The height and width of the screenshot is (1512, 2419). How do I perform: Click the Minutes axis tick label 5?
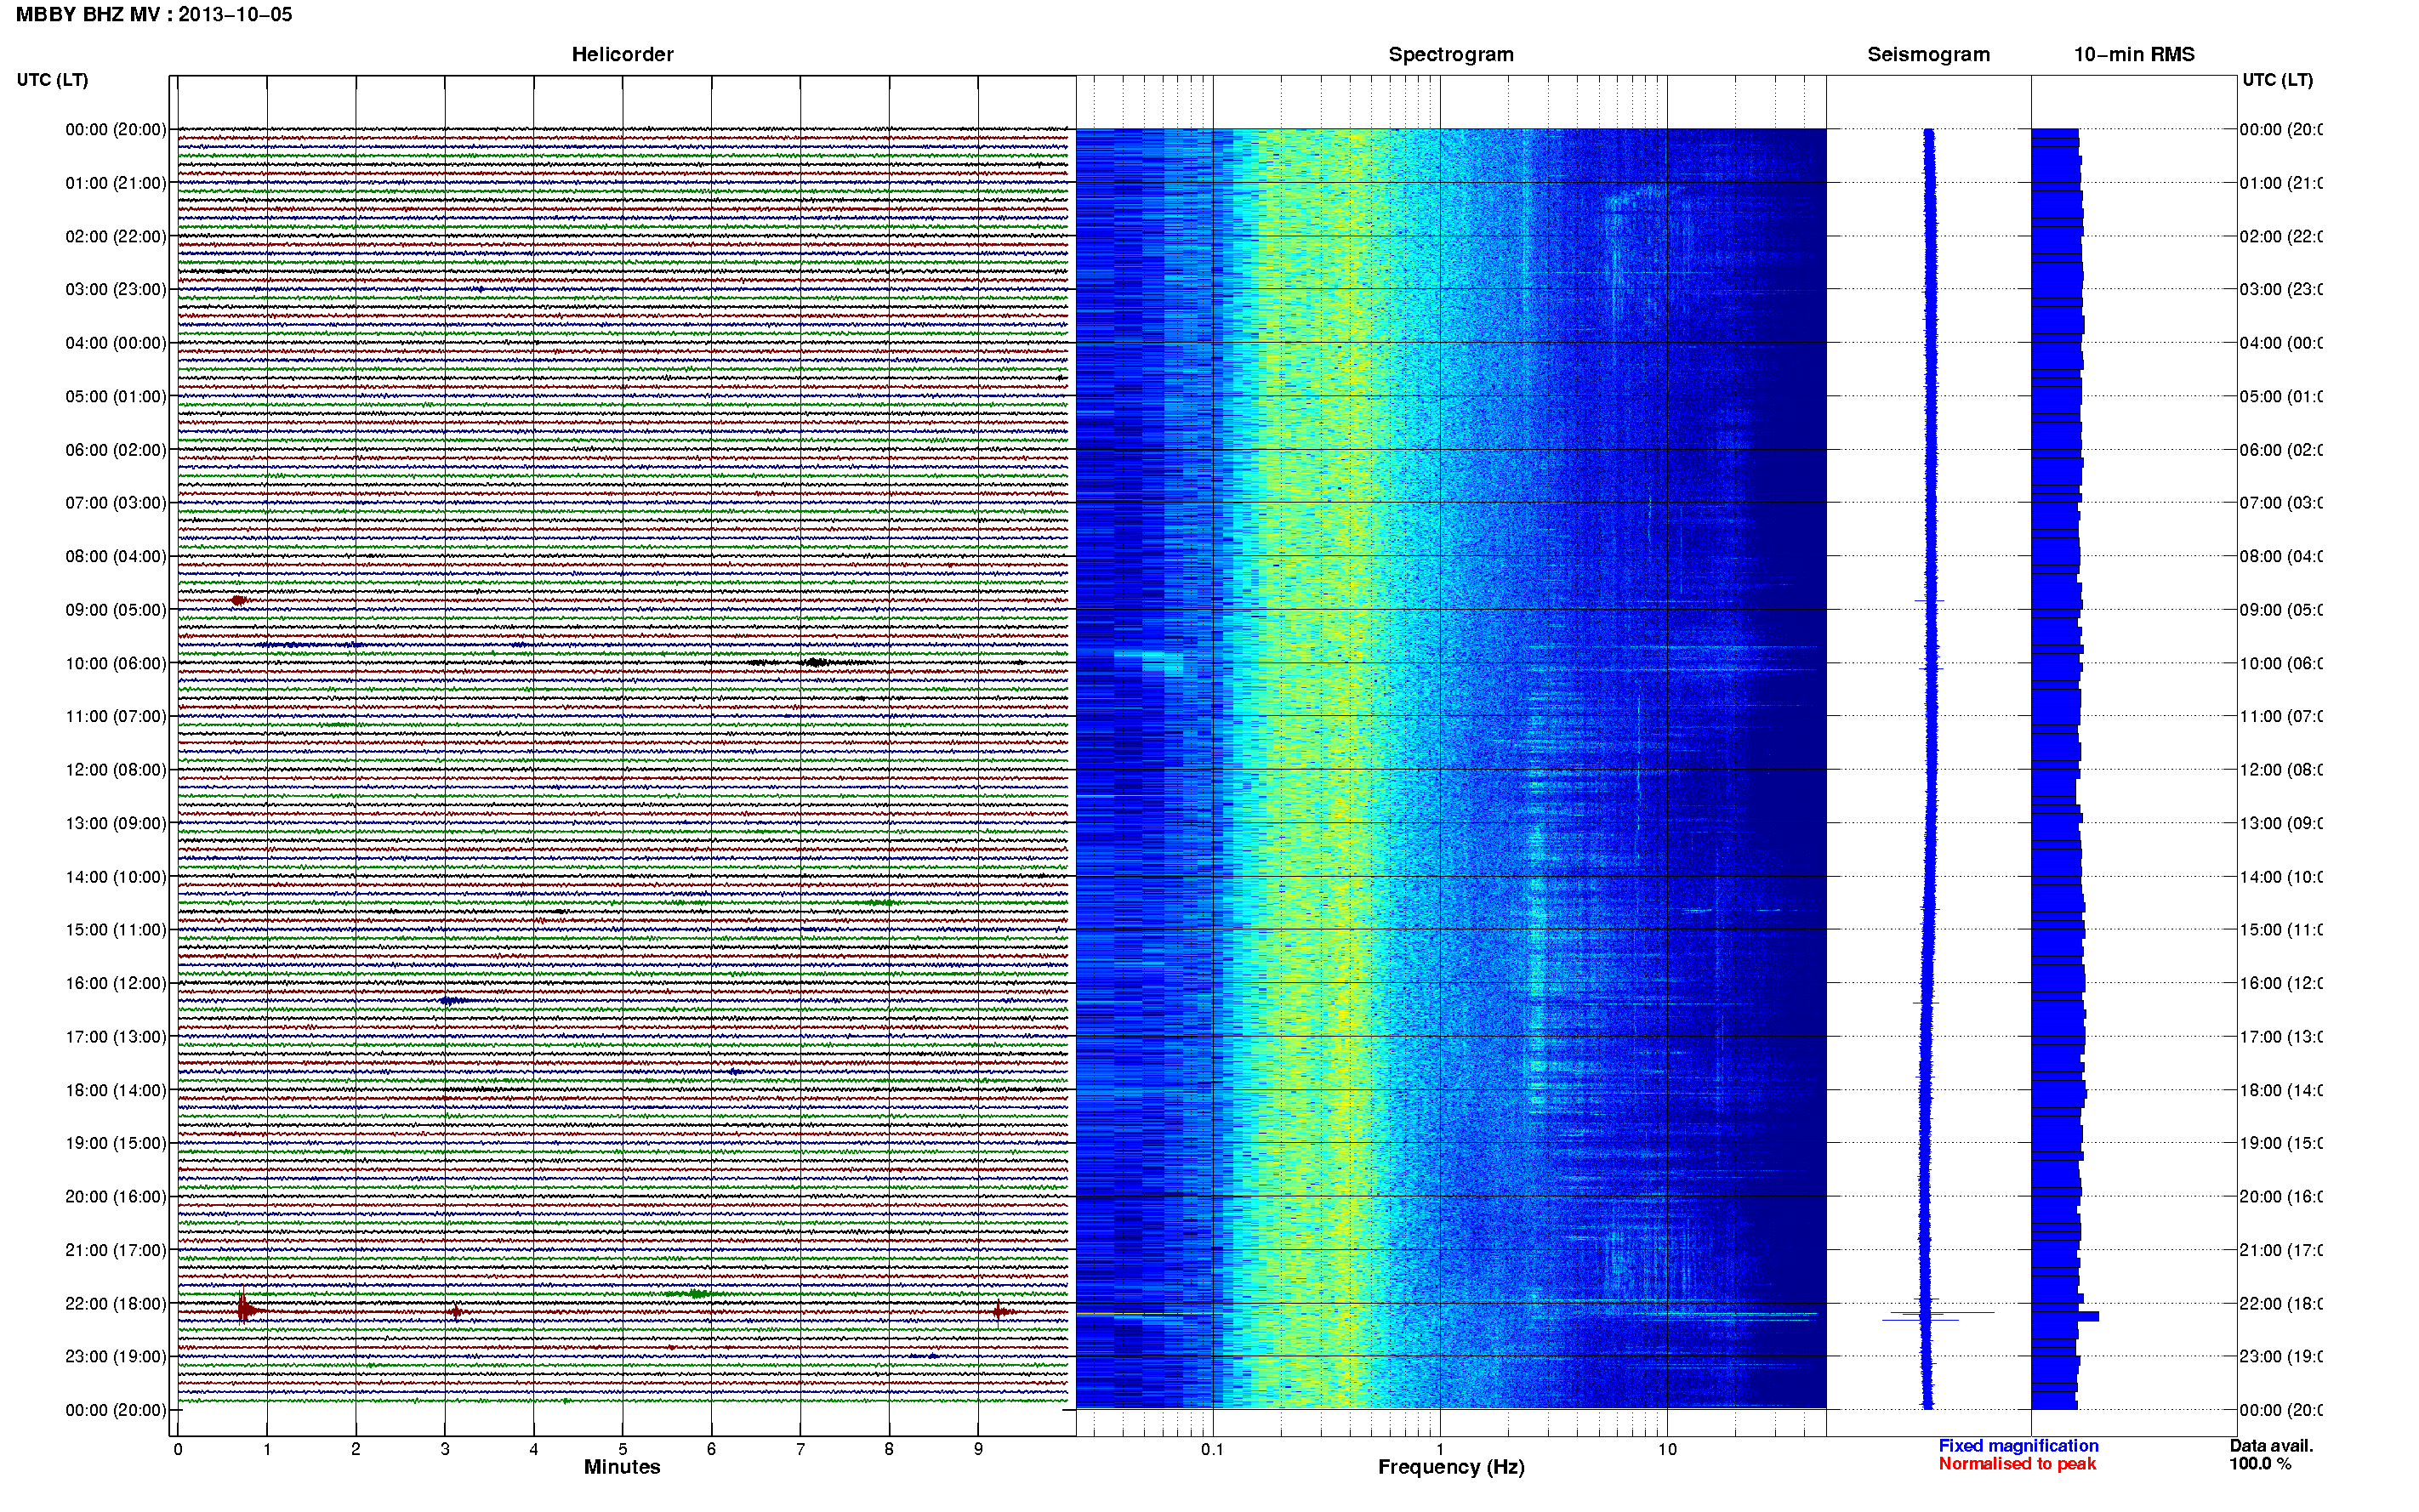[x=623, y=1449]
